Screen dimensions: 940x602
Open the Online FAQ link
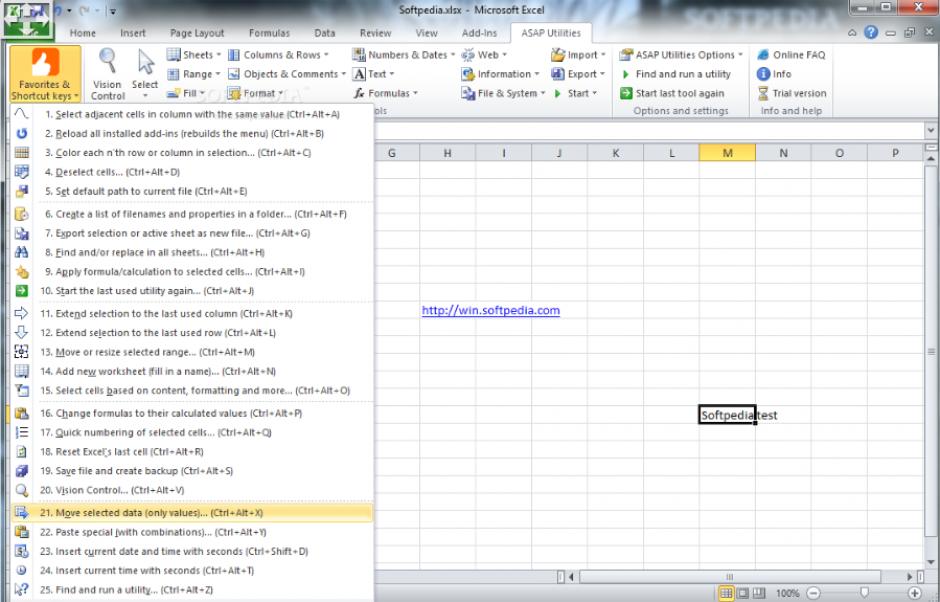pos(791,55)
